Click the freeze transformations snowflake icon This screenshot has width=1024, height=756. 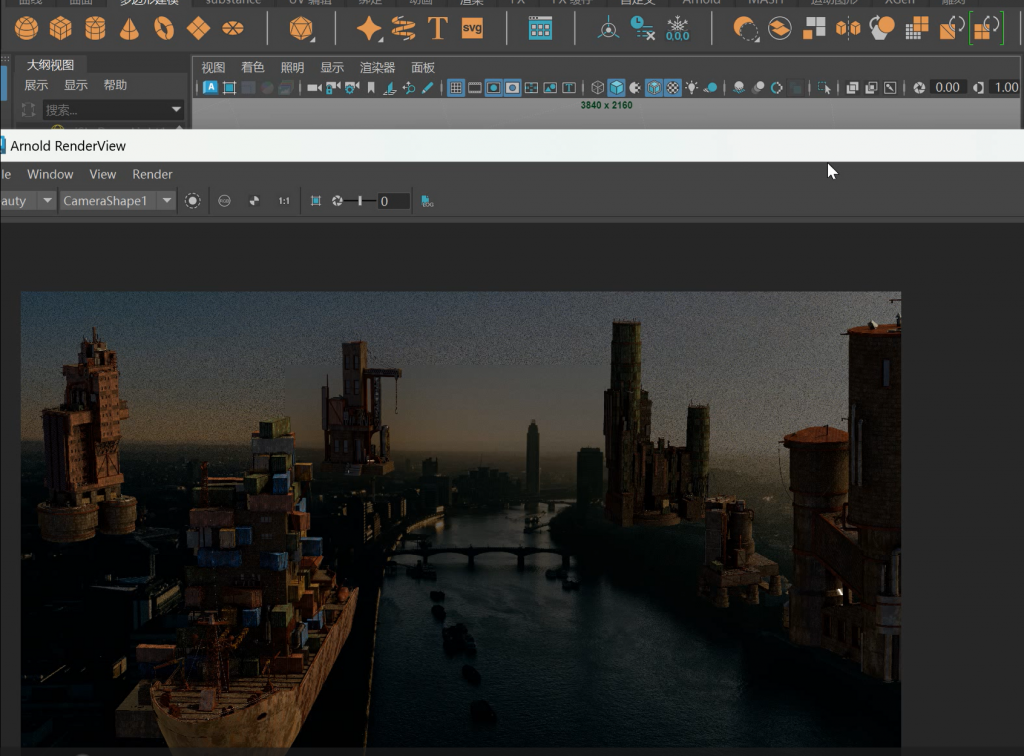[x=677, y=29]
